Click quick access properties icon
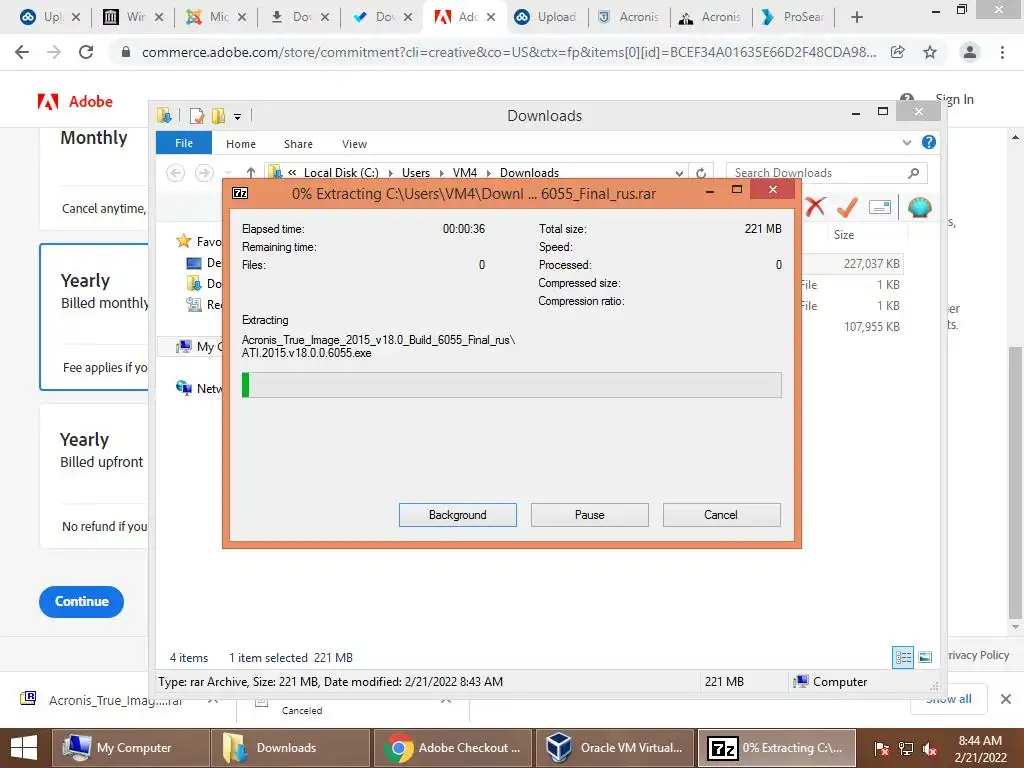The width and height of the screenshot is (1024, 768). (x=196, y=116)
